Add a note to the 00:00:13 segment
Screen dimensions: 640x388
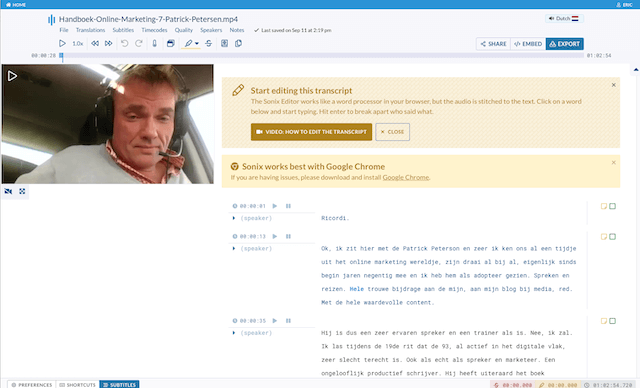[604, 236]
